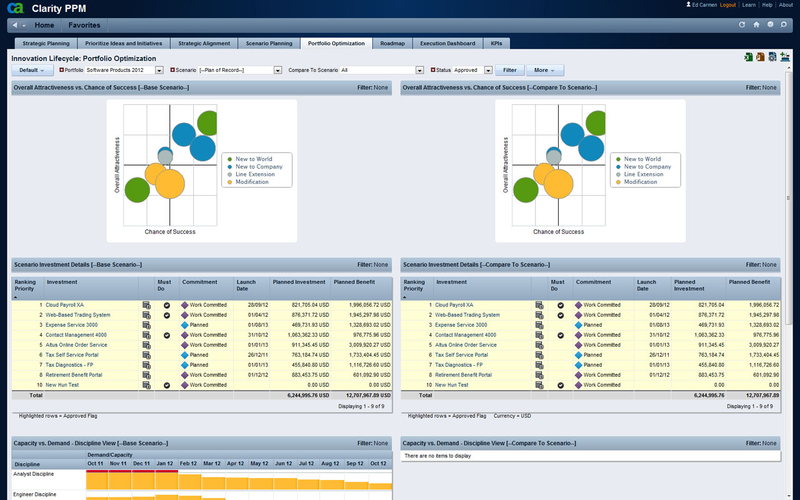Screen dimensions: 800x500
Task: Click the personalize dashboard icon
Action: [785, 57]
